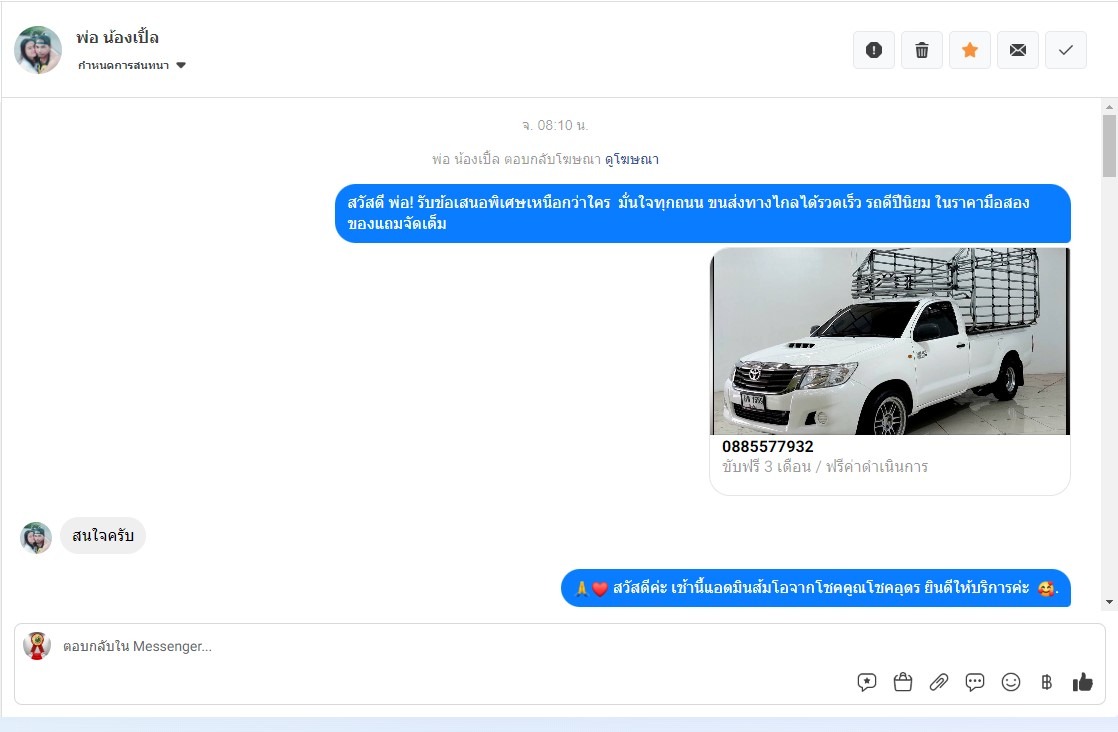Toggle the orange follow-up star
This screenshot has height=732, width=1118.
[x=969, y=50]
